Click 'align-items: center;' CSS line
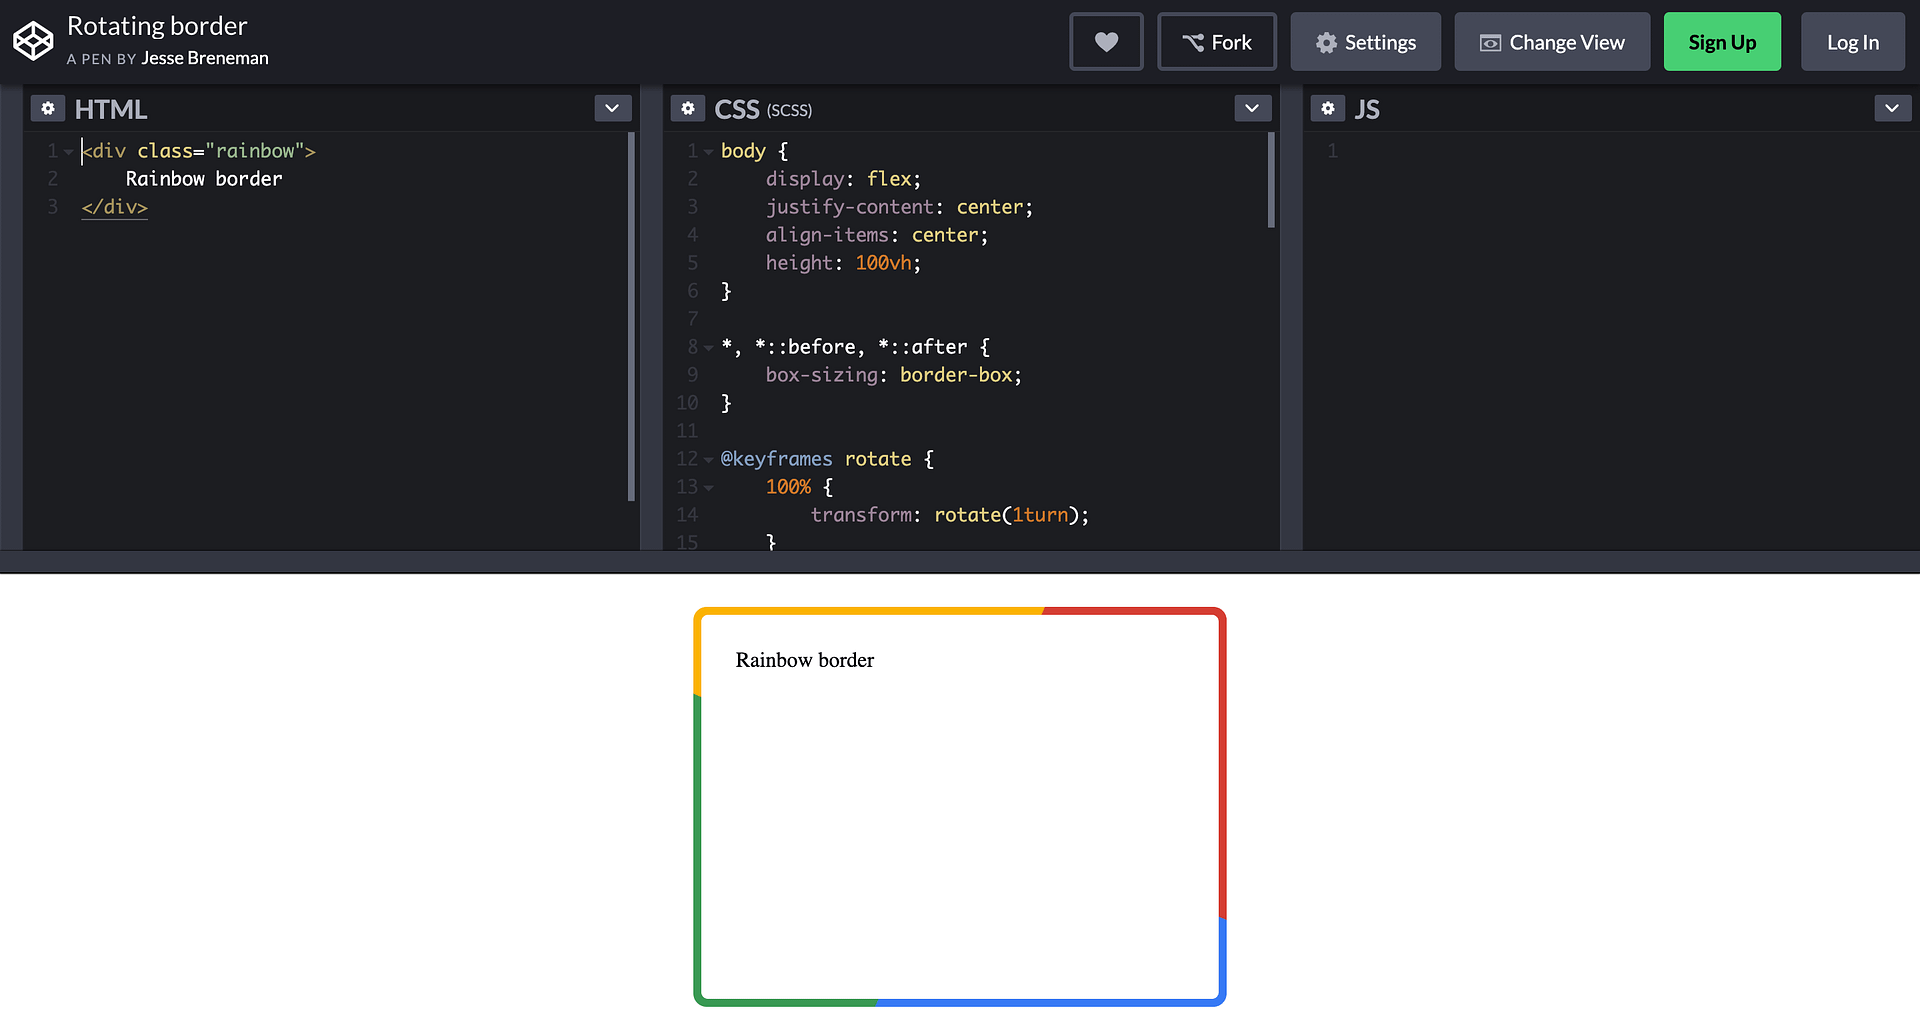Screen dimensions: 1920x1023 click(x=877, y=235)
